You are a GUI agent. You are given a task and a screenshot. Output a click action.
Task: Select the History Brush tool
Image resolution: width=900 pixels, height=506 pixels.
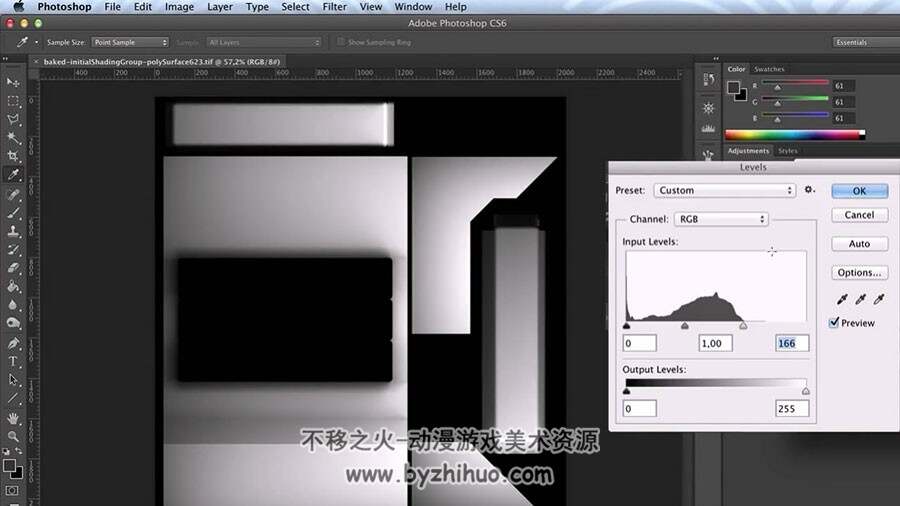13,250
